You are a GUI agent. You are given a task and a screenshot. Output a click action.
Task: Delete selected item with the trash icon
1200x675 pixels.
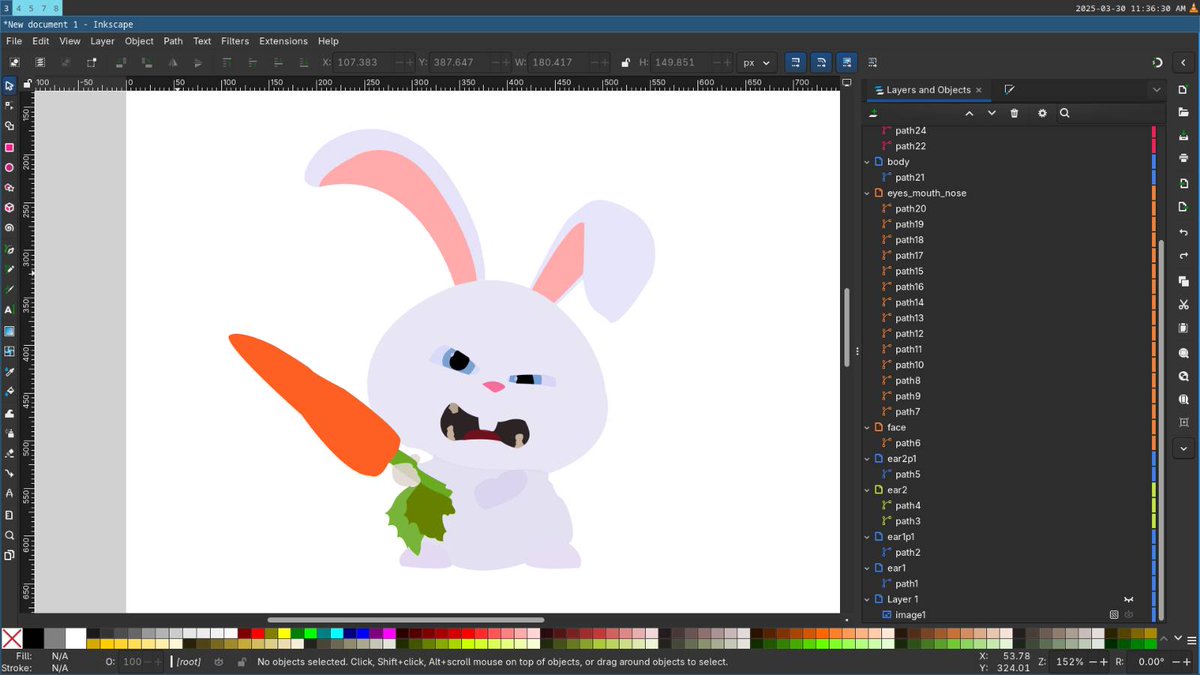point(1015,113)
